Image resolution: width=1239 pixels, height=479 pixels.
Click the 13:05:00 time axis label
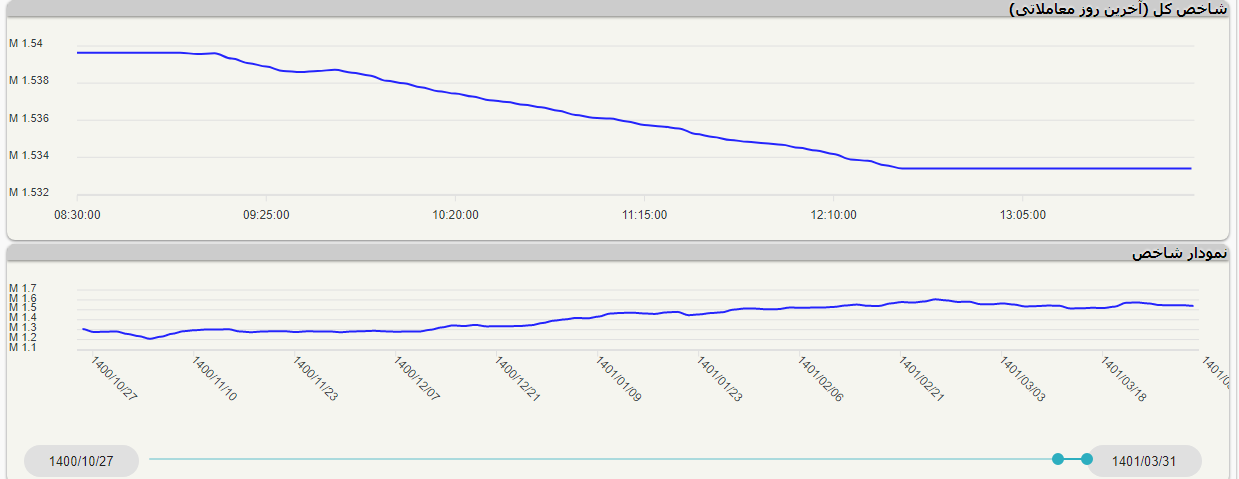coord(1023,214)
